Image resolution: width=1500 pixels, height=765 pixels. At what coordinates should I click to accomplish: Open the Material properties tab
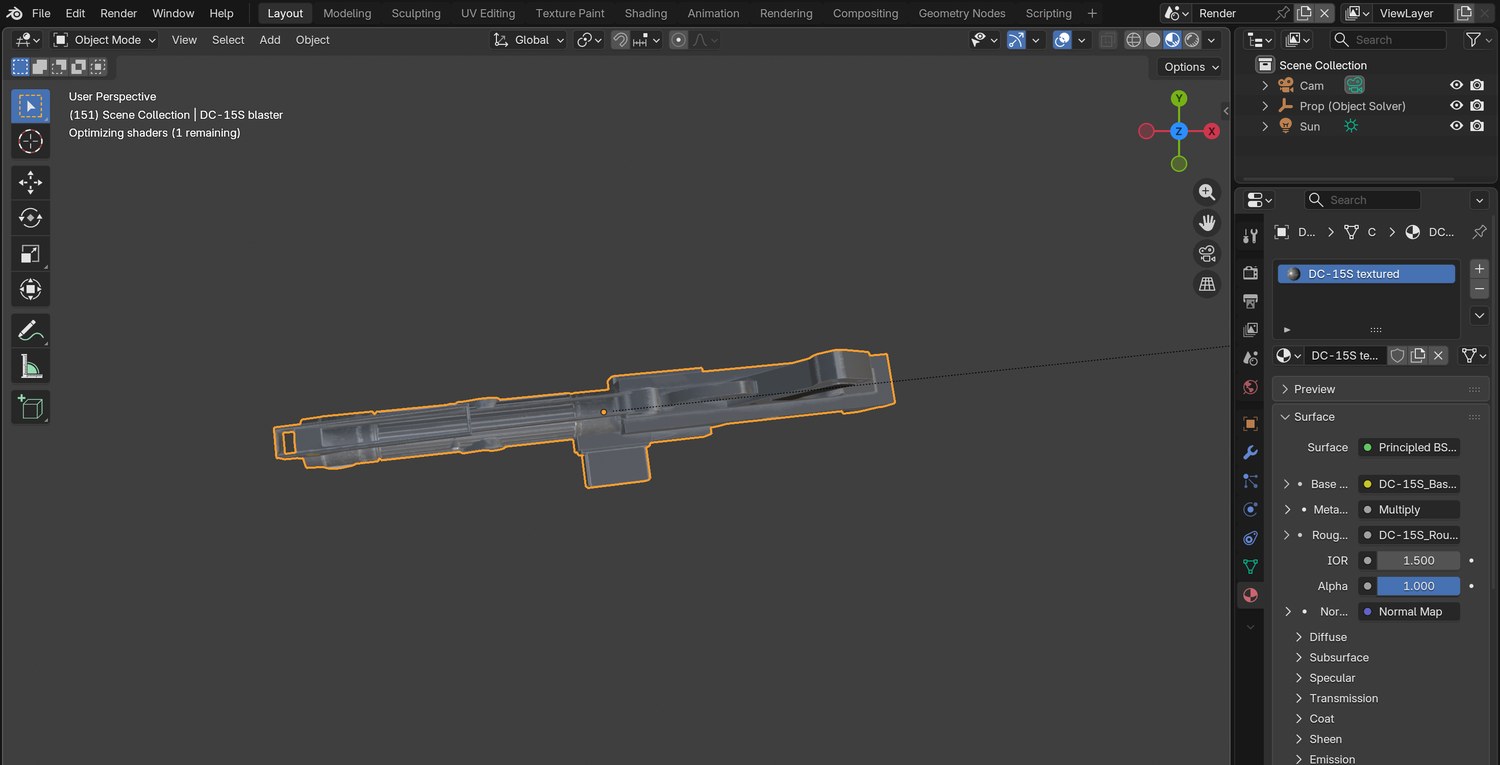coord(1250,595)
